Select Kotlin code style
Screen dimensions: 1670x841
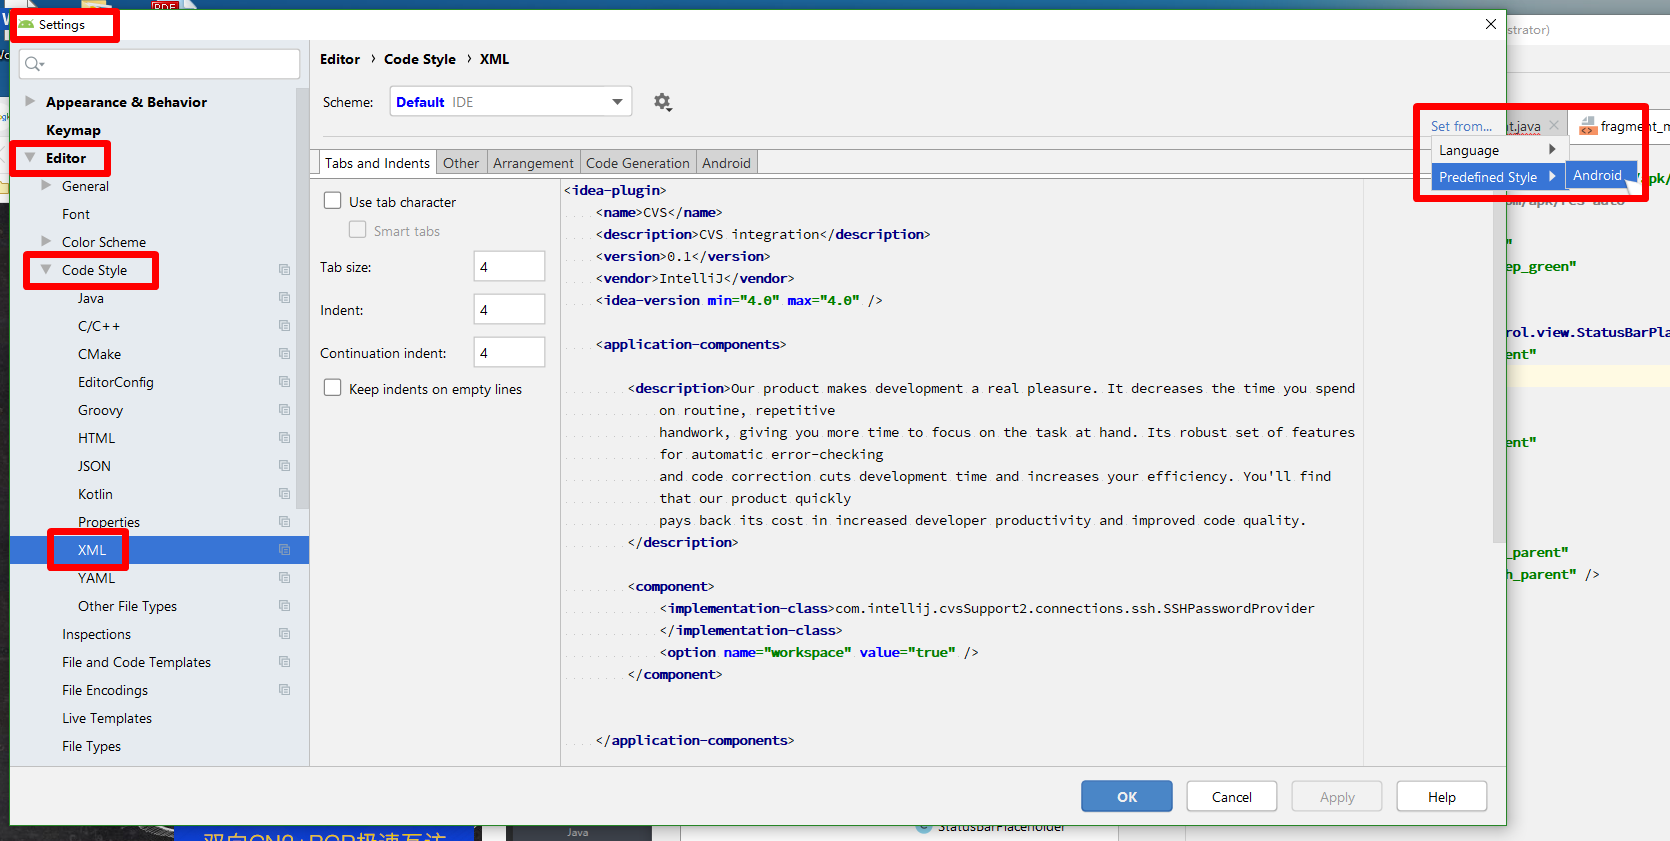[95, 494]
